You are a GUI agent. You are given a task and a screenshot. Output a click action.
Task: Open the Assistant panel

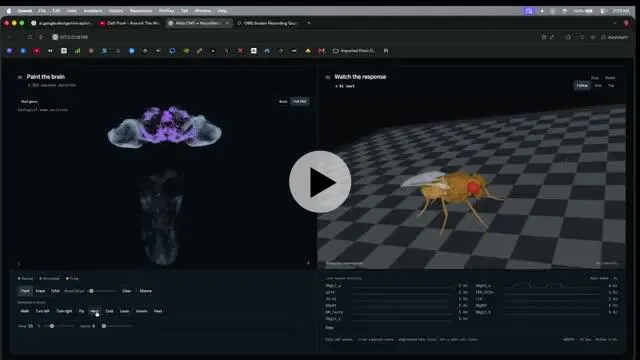click(614, 37)
